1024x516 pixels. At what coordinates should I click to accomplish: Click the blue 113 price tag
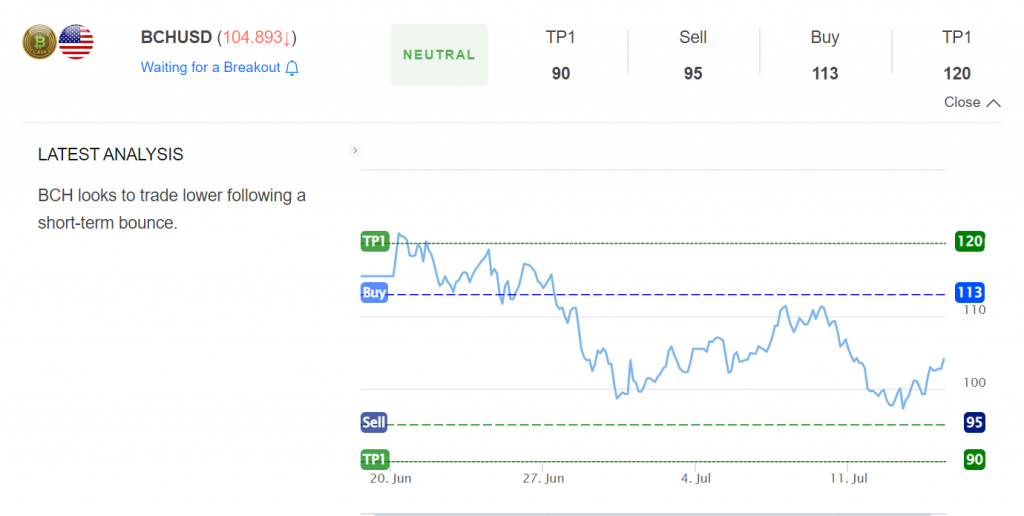point(969,293)
